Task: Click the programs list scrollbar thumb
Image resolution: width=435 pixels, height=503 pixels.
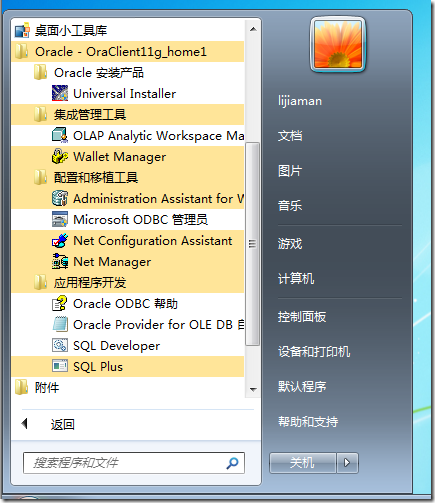Action: [253, 244]
